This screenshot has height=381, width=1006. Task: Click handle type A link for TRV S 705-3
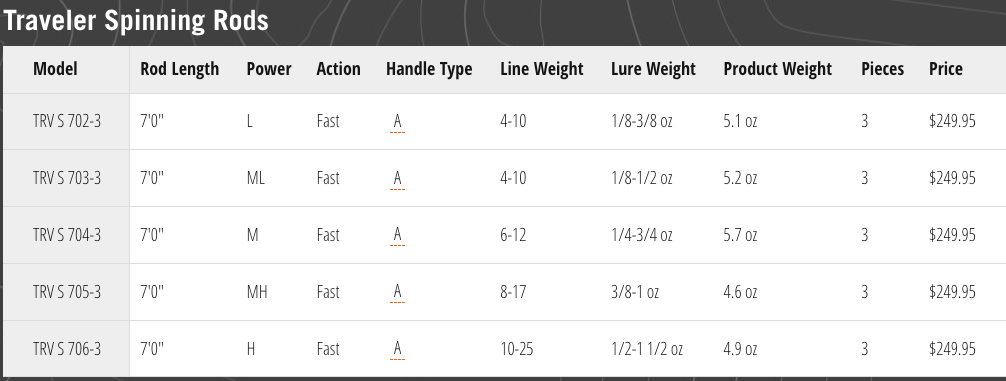(397, 292)
